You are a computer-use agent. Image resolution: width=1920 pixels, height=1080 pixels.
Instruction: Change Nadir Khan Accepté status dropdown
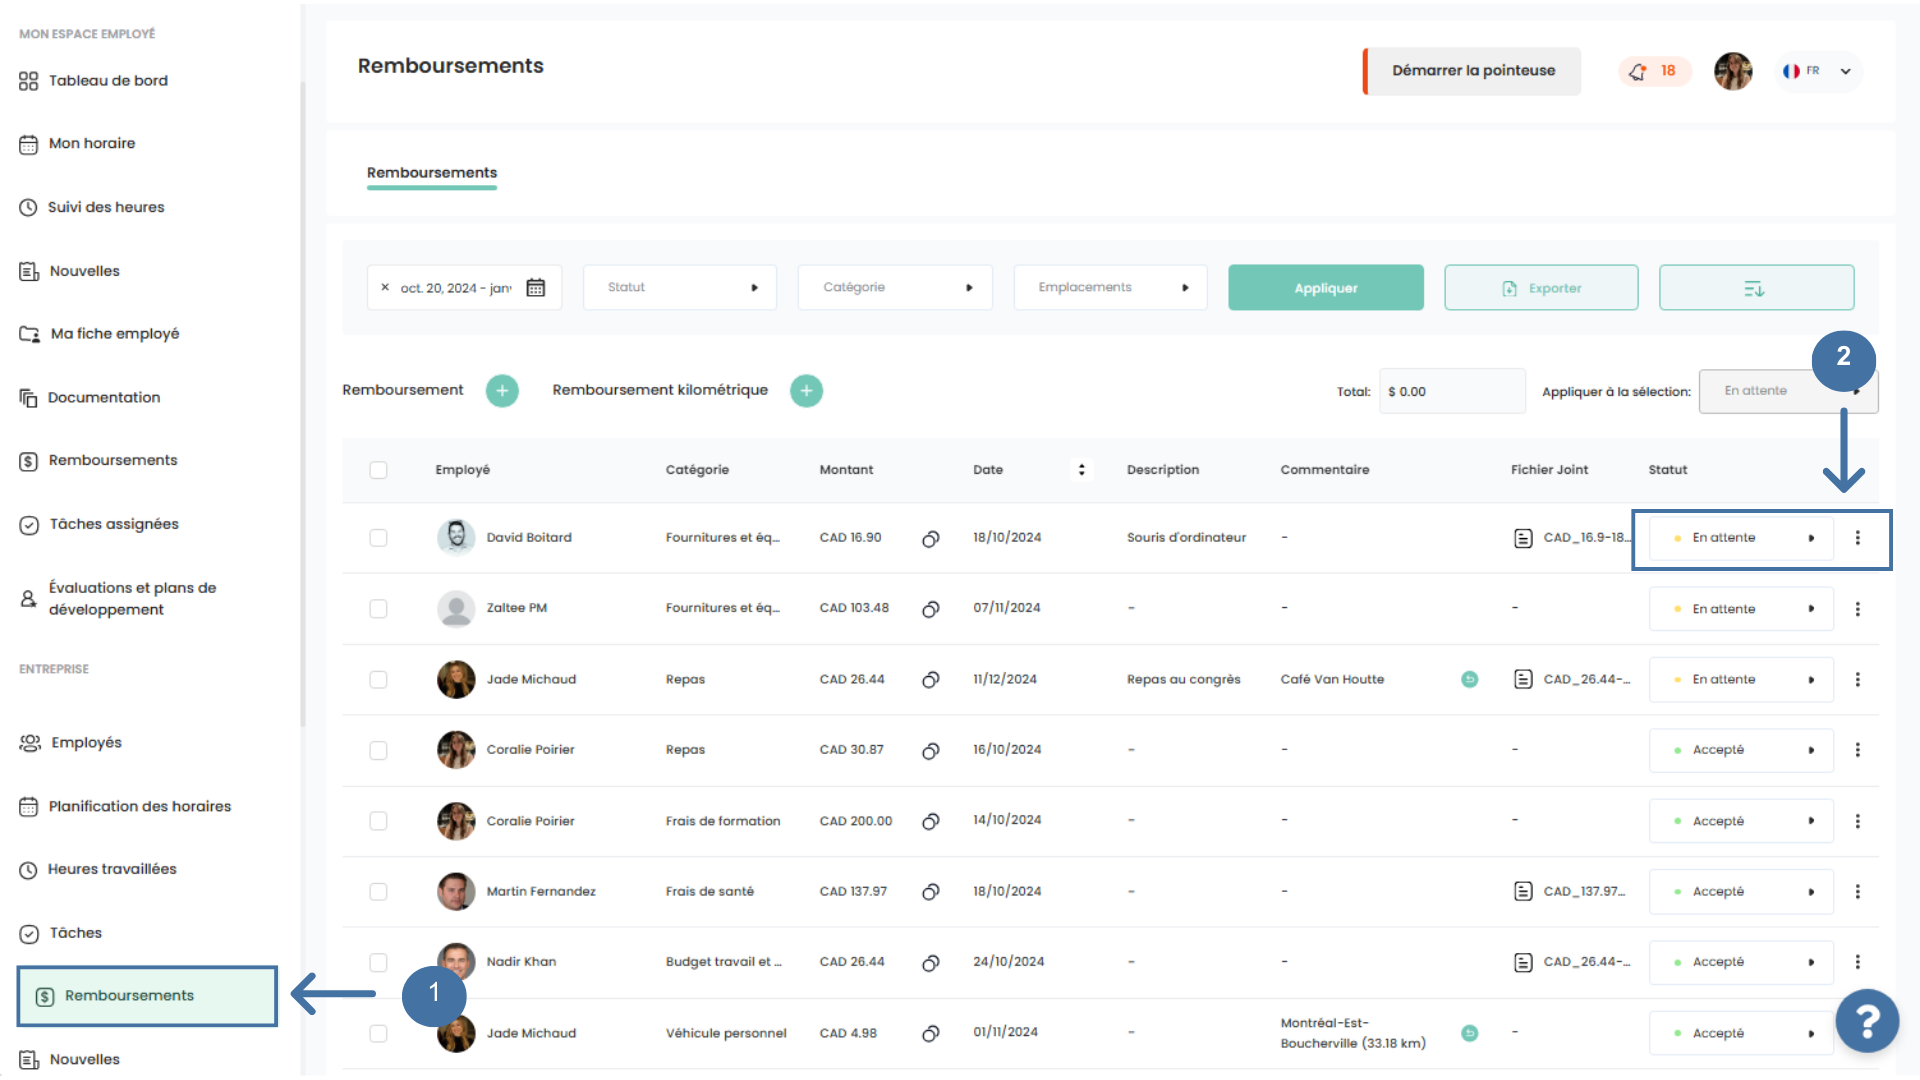coord(1741,962)
